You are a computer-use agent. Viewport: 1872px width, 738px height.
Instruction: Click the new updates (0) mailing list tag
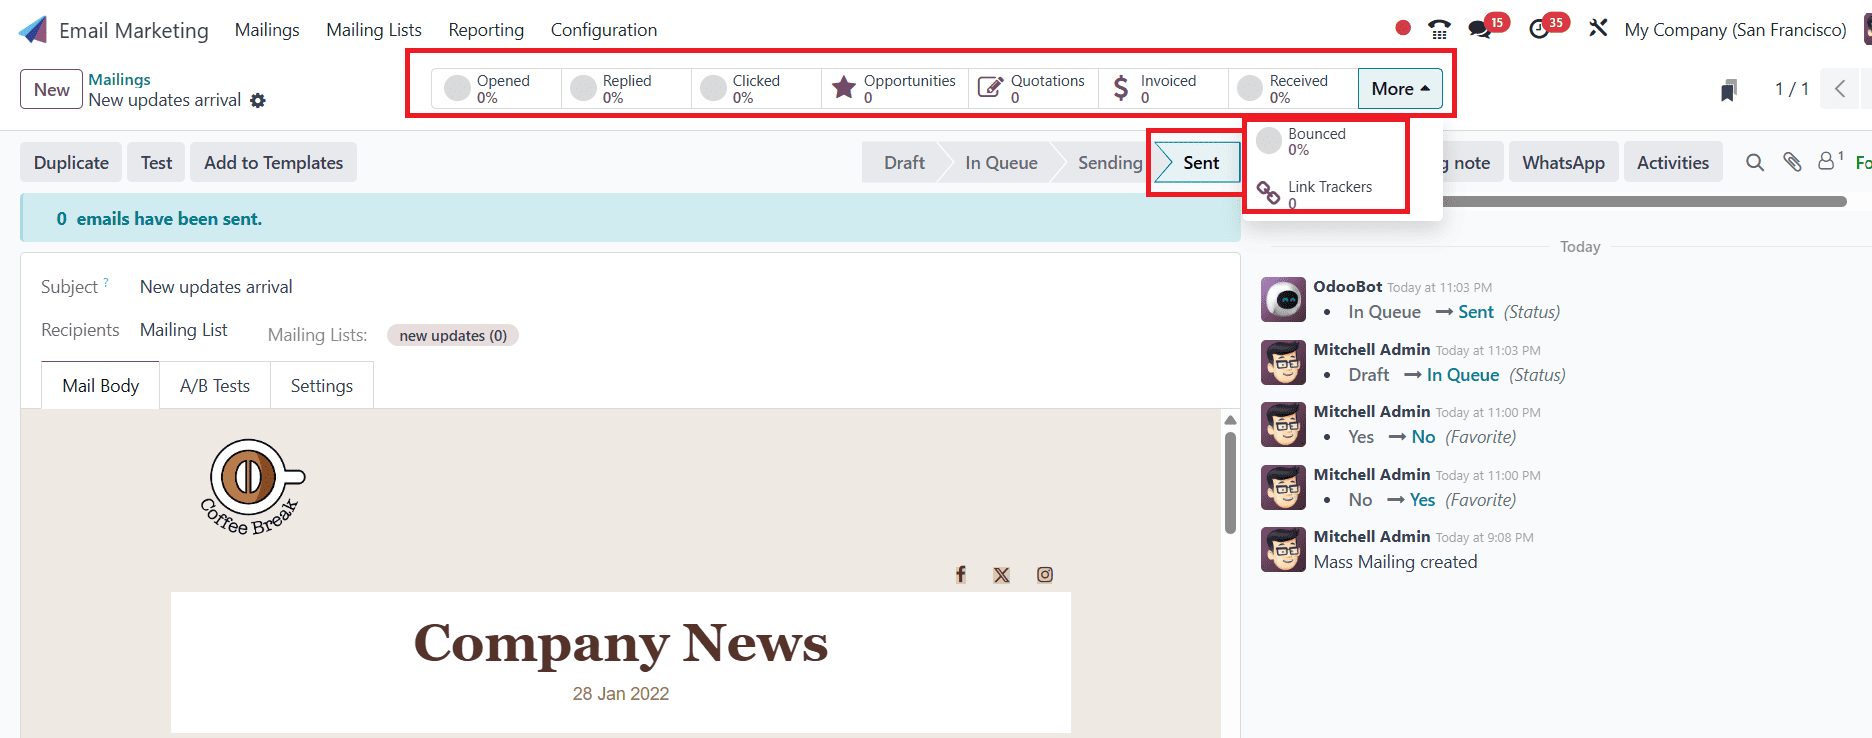(453, 336)
